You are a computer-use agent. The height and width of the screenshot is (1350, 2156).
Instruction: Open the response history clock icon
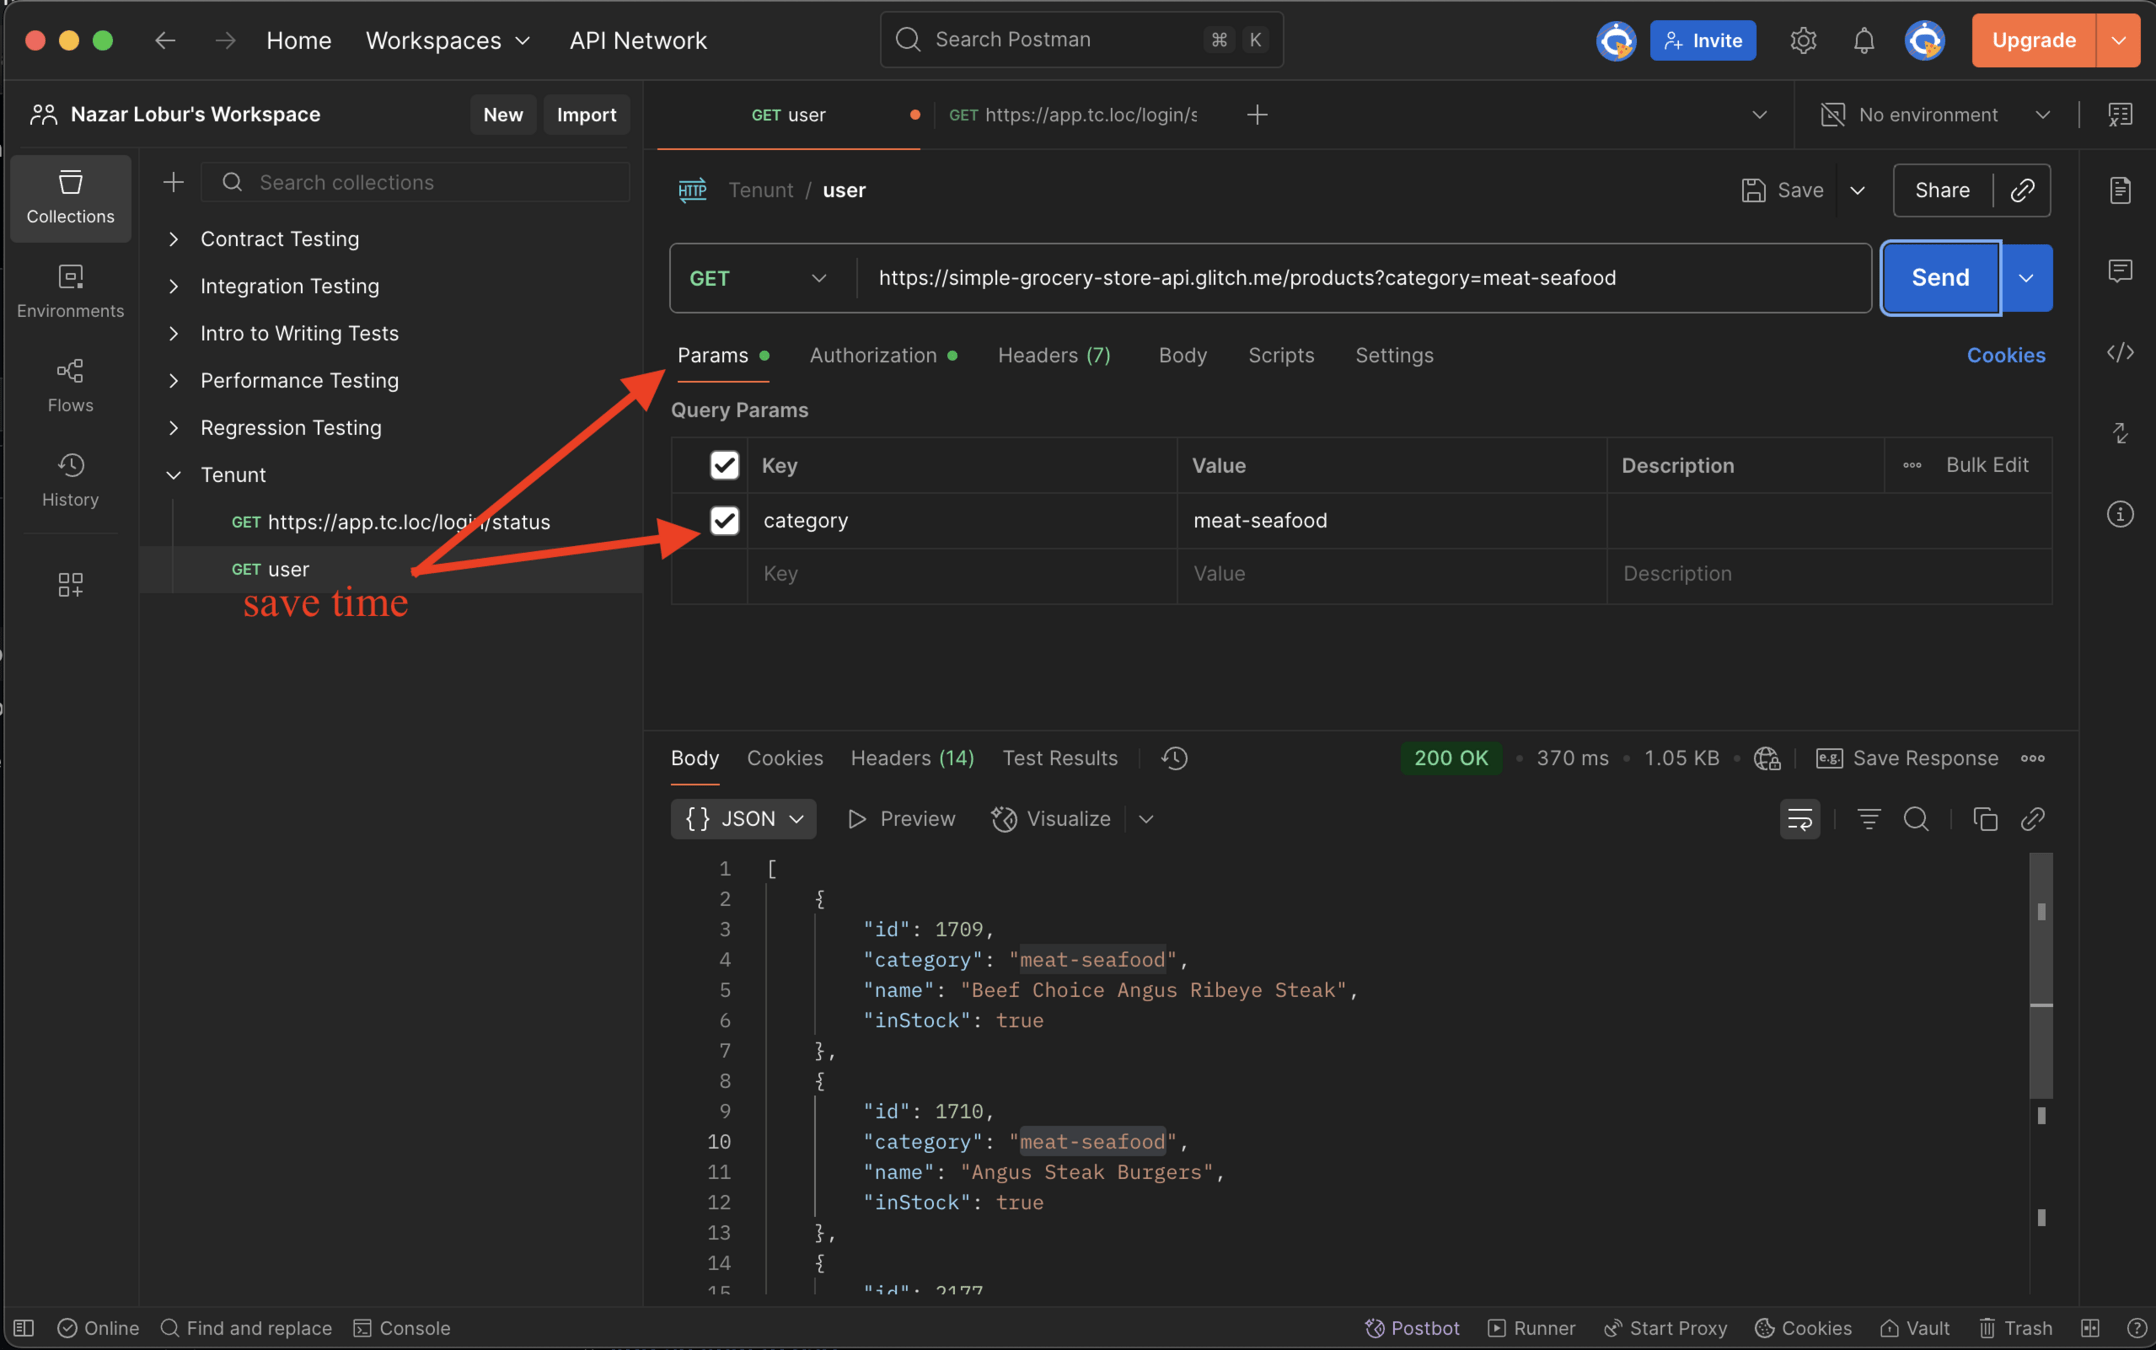pyautogui.click(x=1174, y=758)
